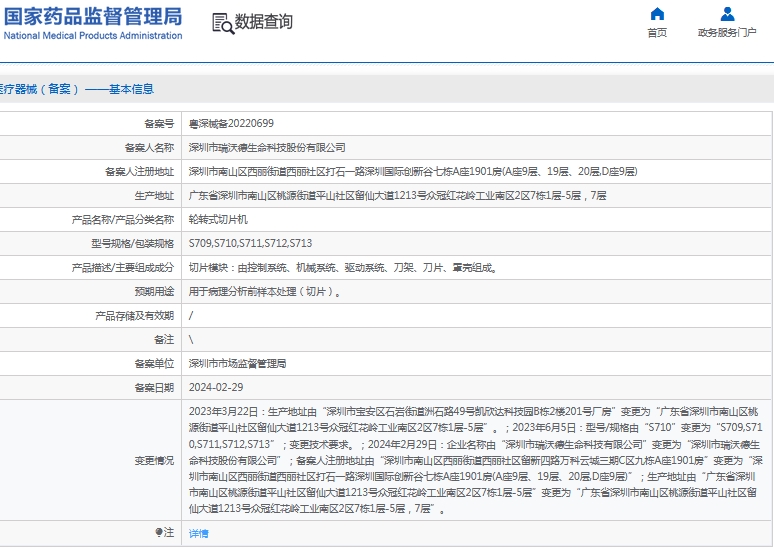The width and height of the screenshot is (774, 549).
Task: Click the 备案日期 row label
Action: (154, 388)
